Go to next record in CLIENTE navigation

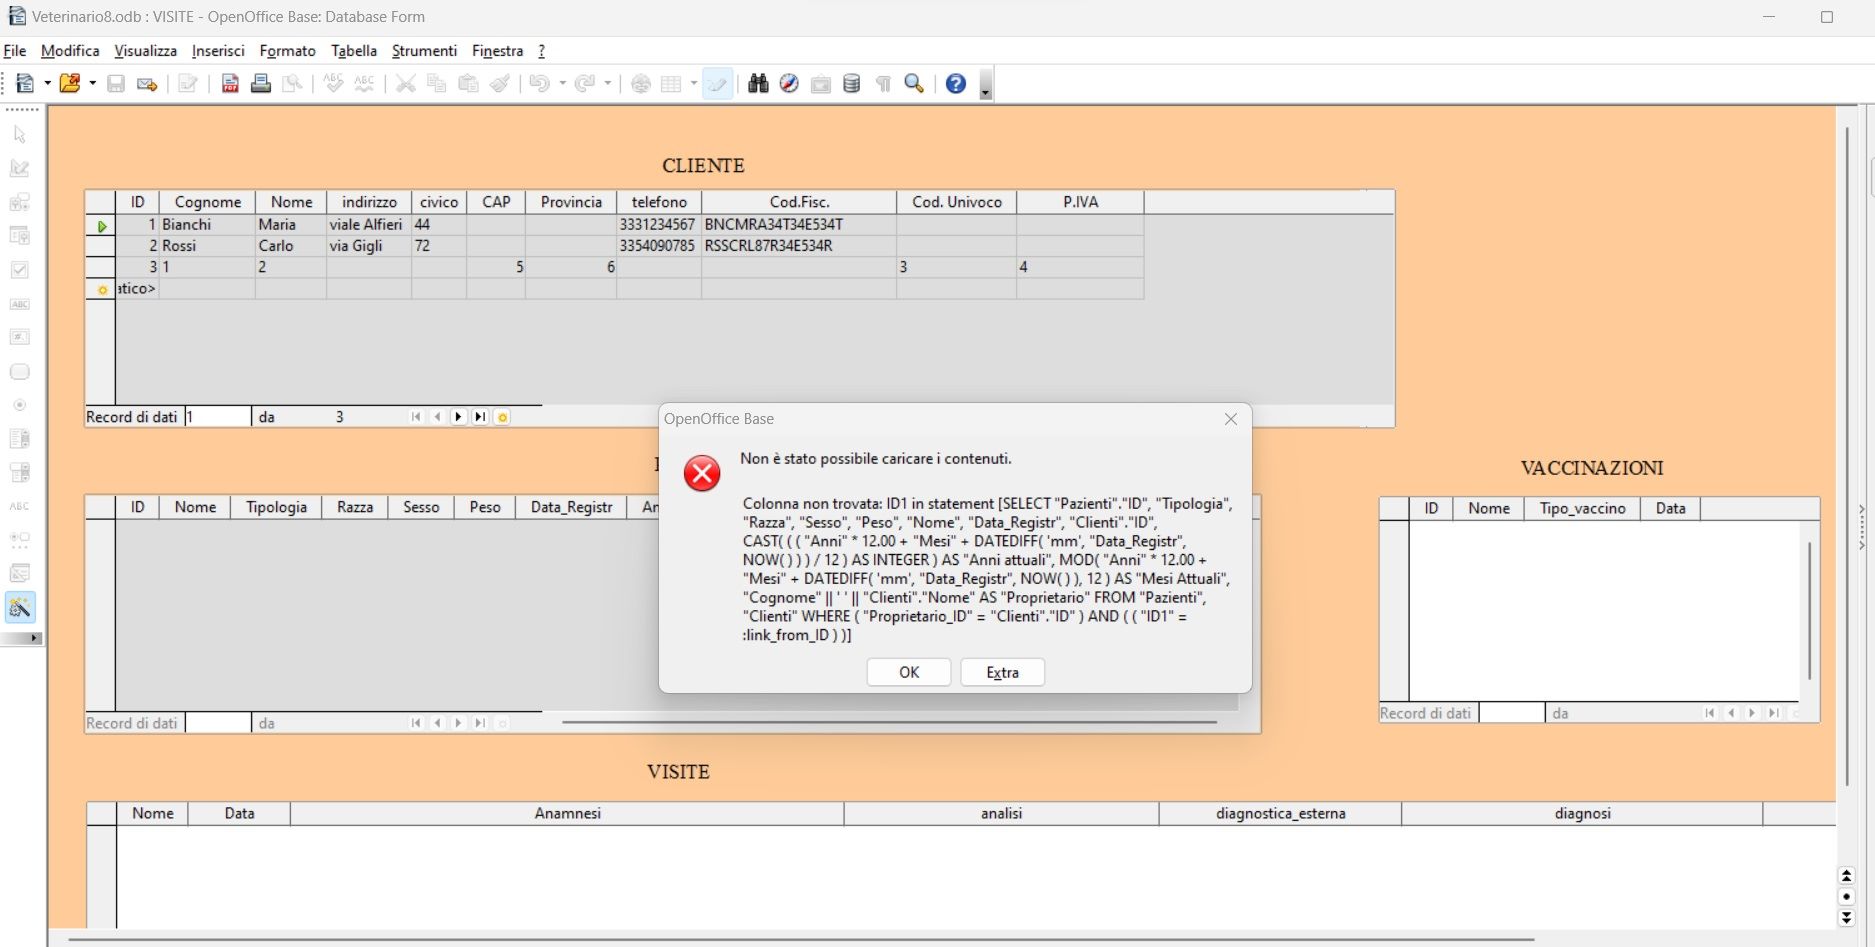pyautogui.click(x=459, y=417)
